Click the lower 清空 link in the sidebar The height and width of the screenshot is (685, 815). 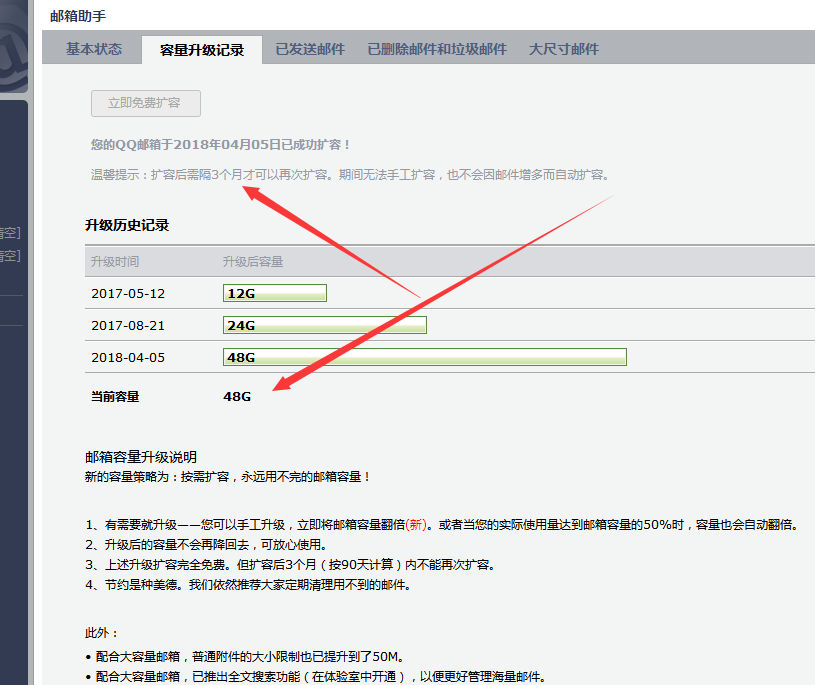click(9, 256)
